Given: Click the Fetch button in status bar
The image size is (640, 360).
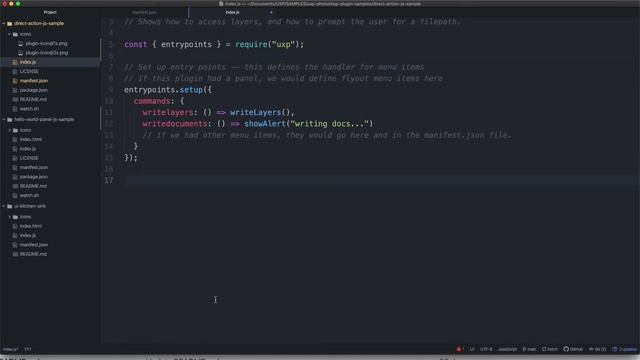Looking at the screenshot, I should pos(550,349).
